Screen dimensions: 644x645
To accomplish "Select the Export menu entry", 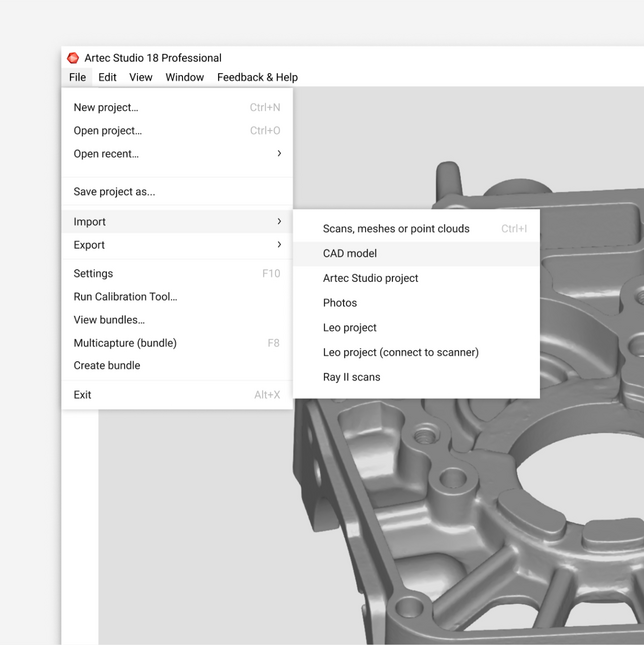I will point(177,245).
